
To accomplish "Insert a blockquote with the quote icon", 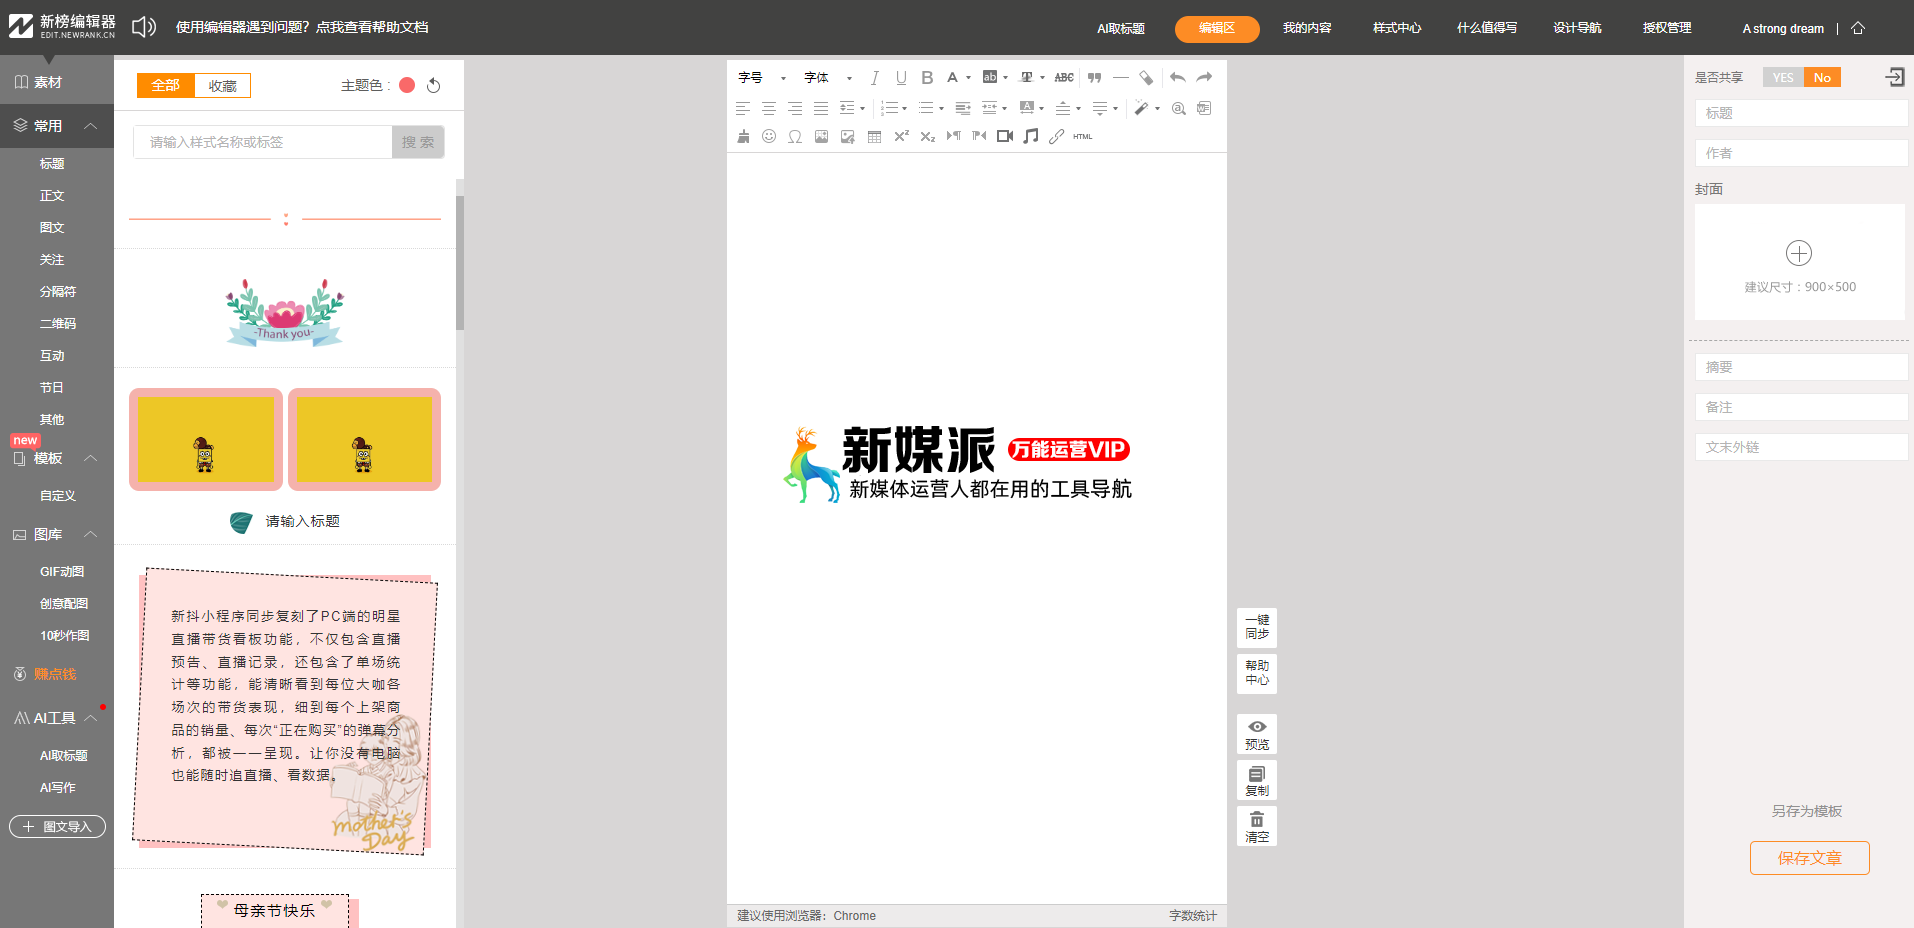I will coord(1094,78).
